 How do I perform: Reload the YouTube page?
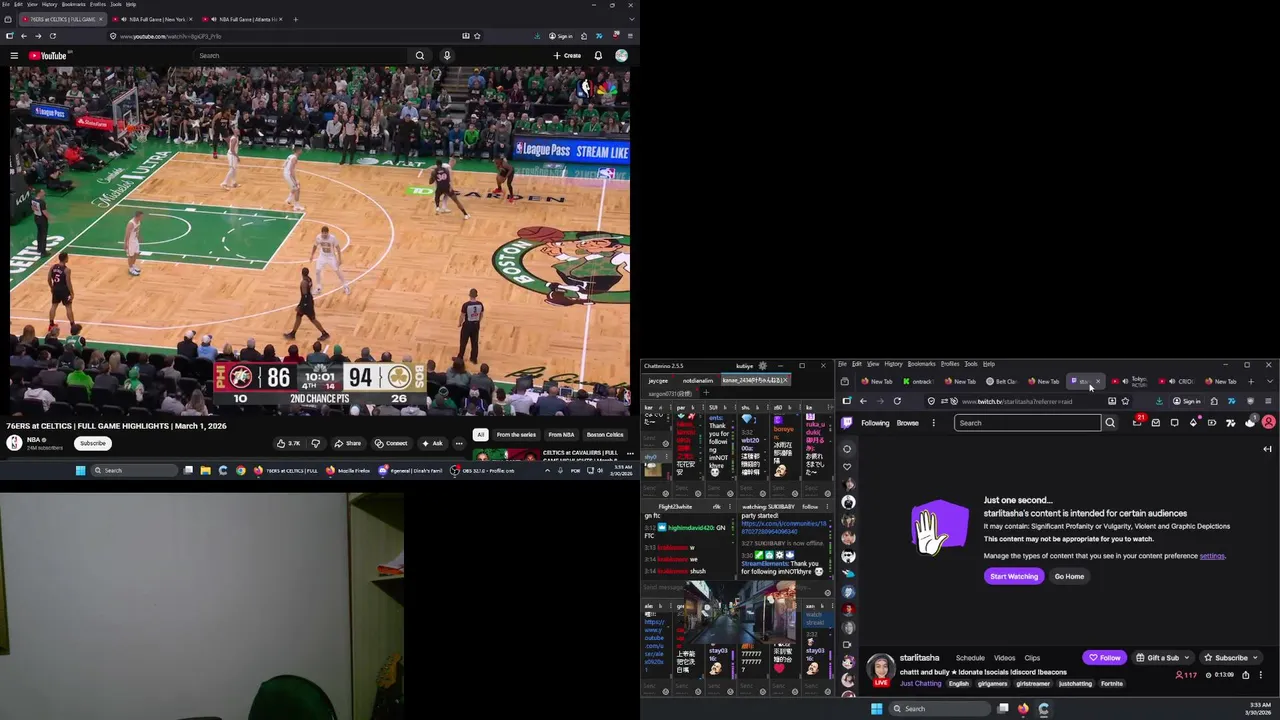pyautogui.click(x=52, y=36)
